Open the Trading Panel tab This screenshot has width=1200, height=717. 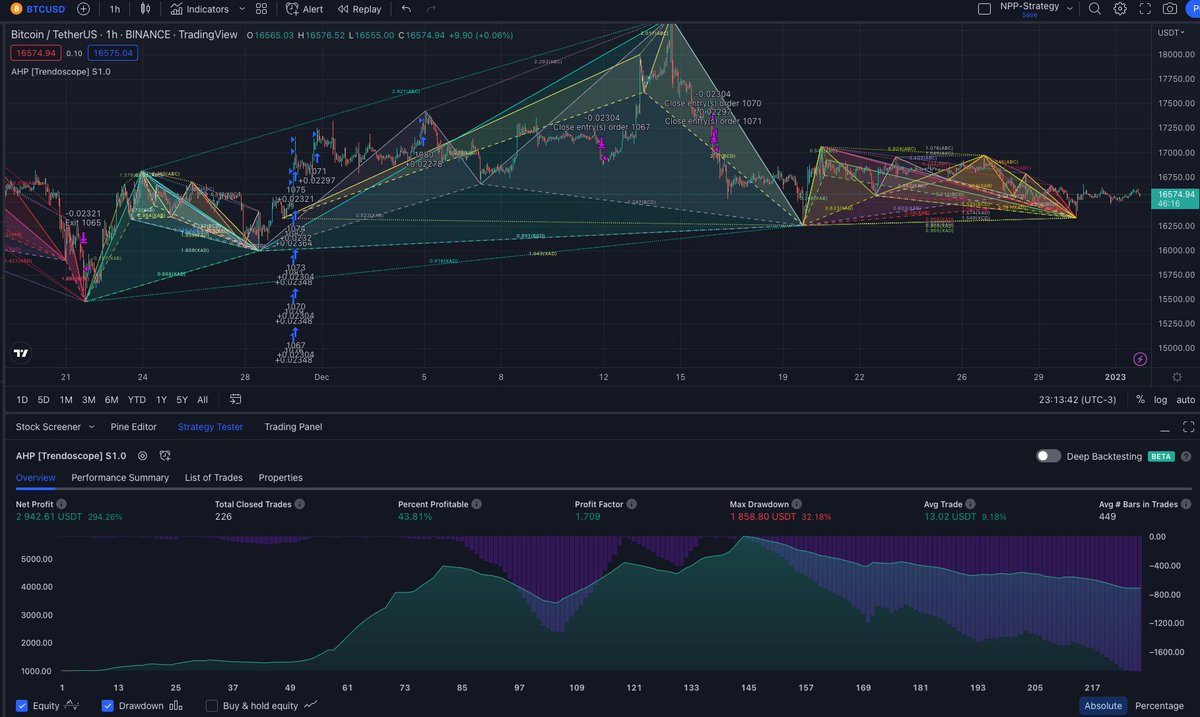pyautogui.click(x=293, y=427)
